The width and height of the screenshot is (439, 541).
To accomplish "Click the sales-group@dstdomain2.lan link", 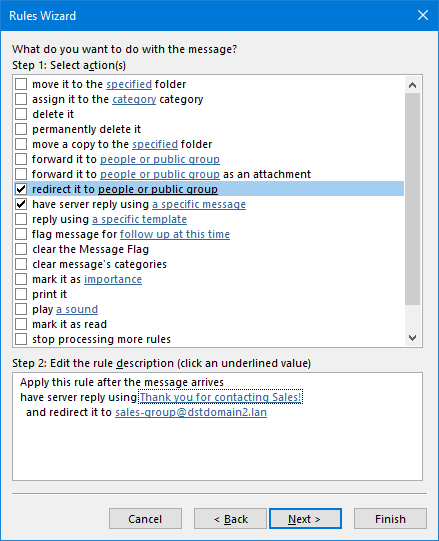I will 191,412.
